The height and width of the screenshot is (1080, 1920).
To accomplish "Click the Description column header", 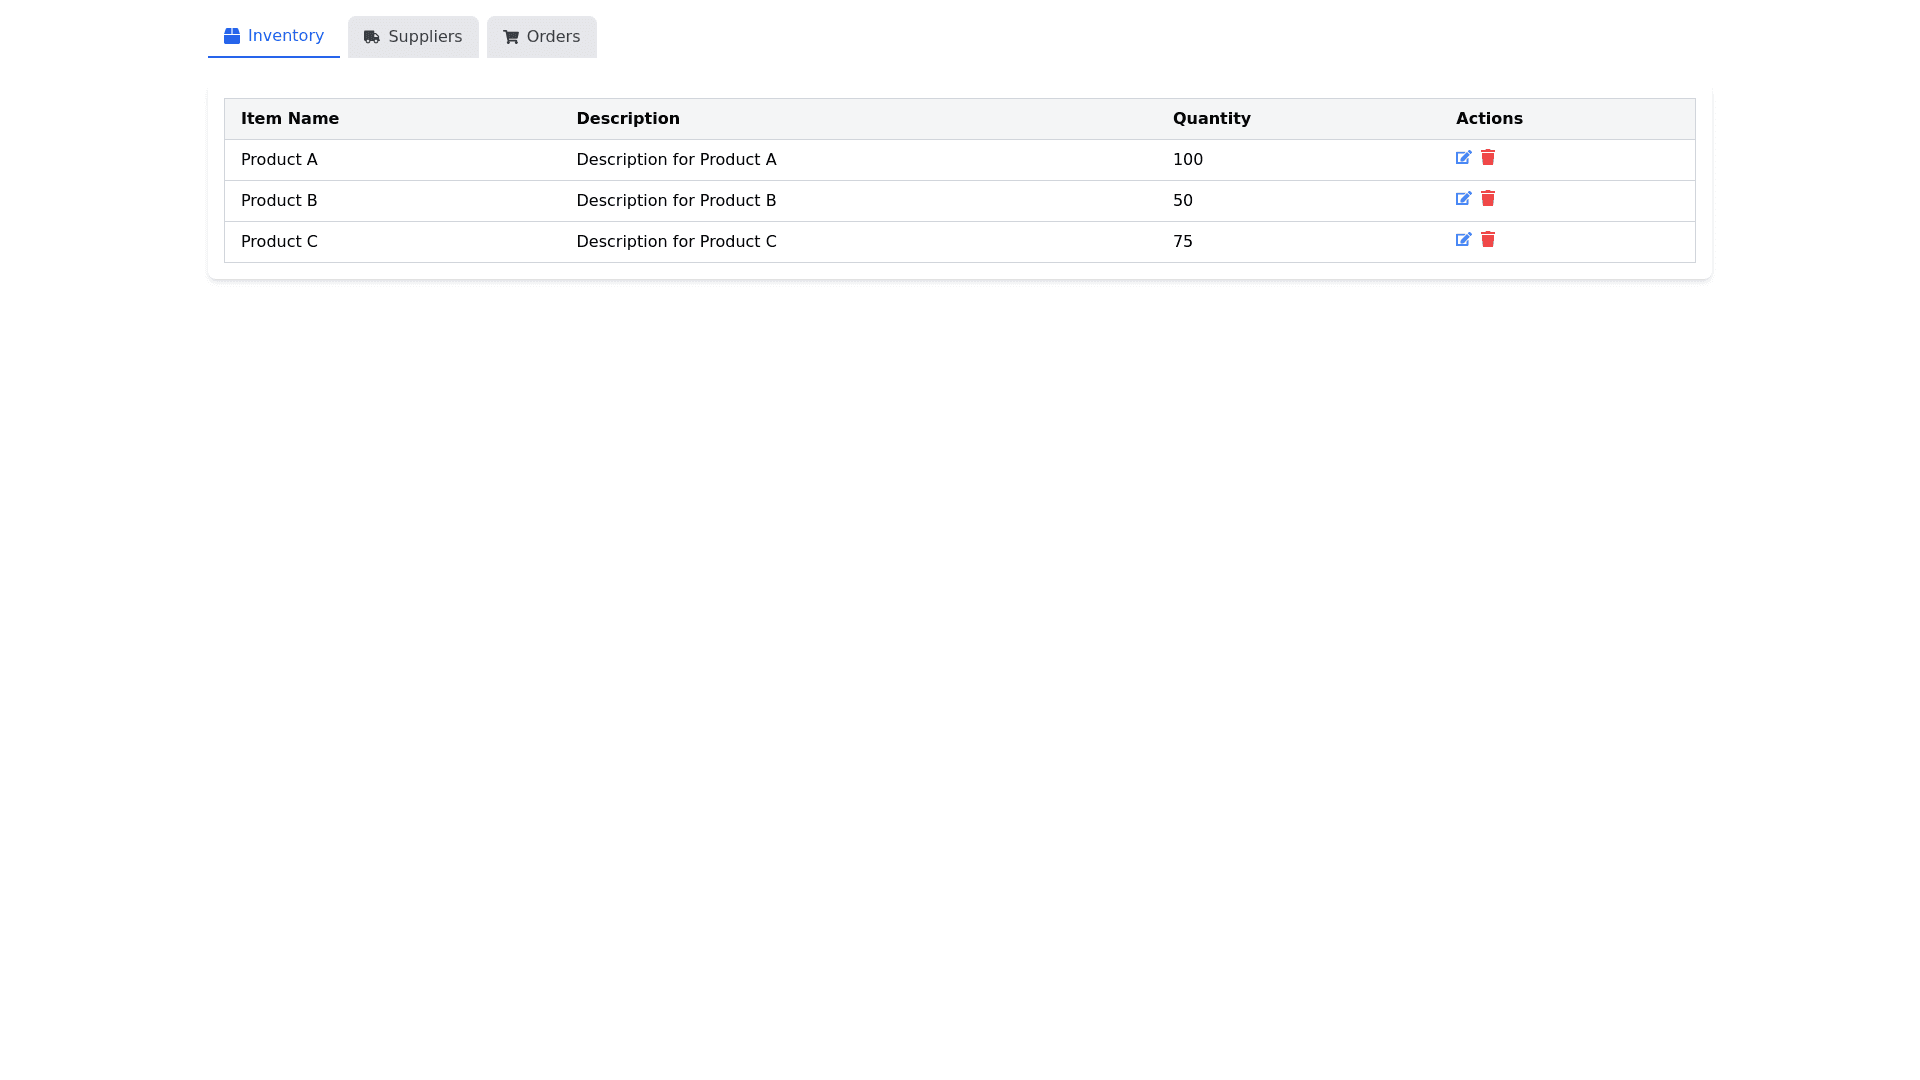I will [628, 119].
